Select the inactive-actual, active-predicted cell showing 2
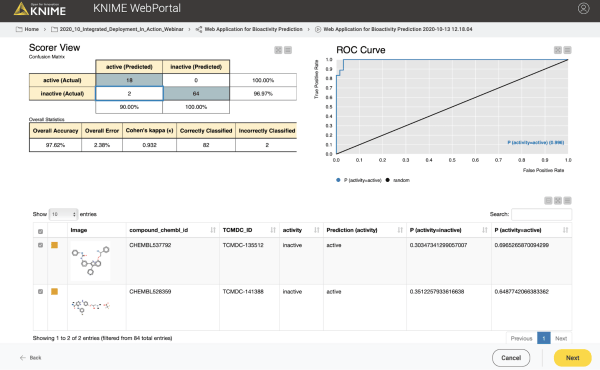This screenshot has width=600, height=370. coord(129,93)
